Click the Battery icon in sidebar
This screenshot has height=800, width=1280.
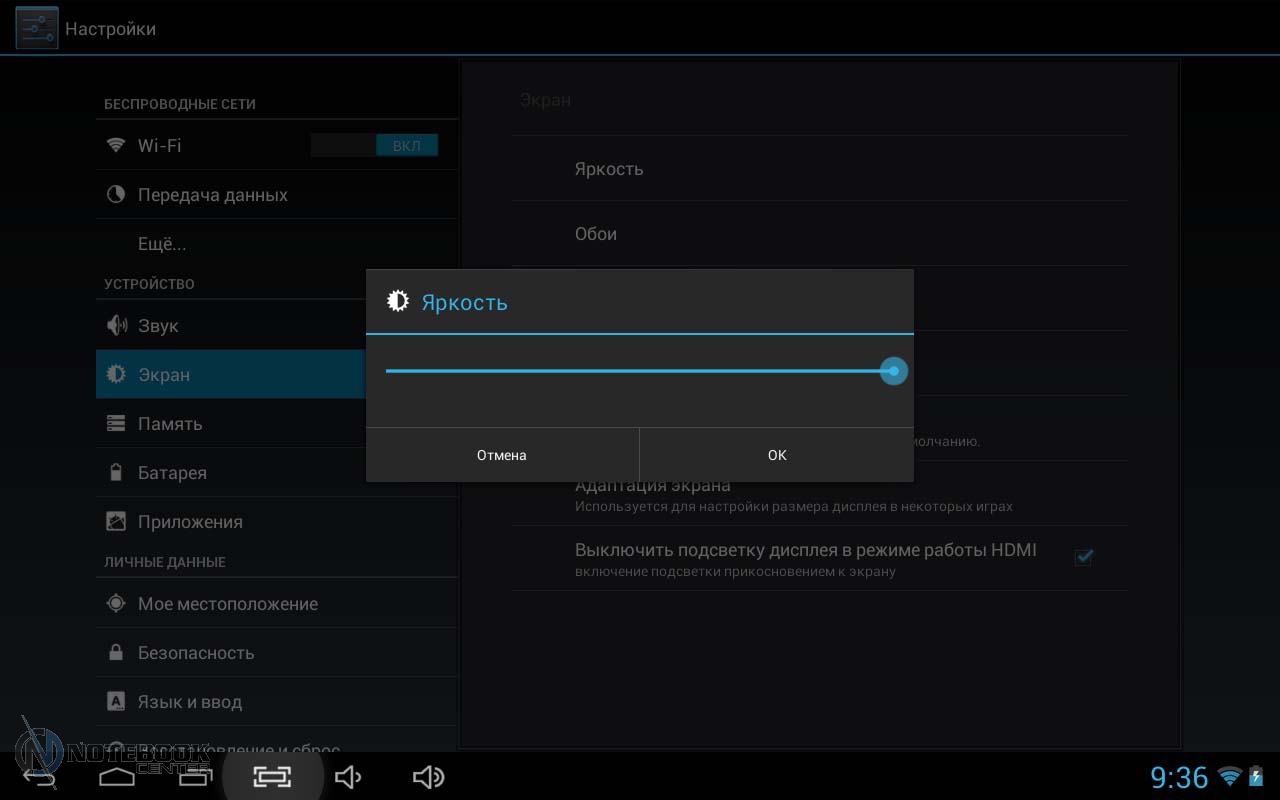[116, 473]
